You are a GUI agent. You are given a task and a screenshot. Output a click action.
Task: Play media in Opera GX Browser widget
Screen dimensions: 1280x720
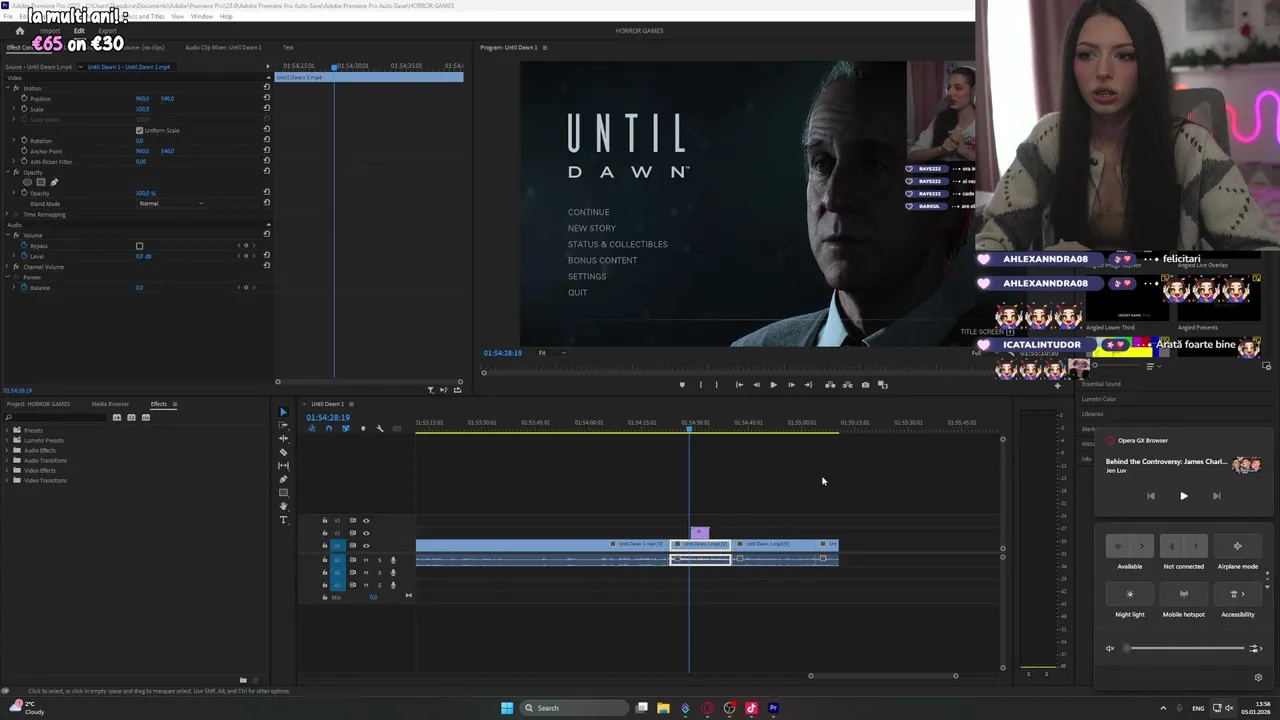[x=1183, y=496]
